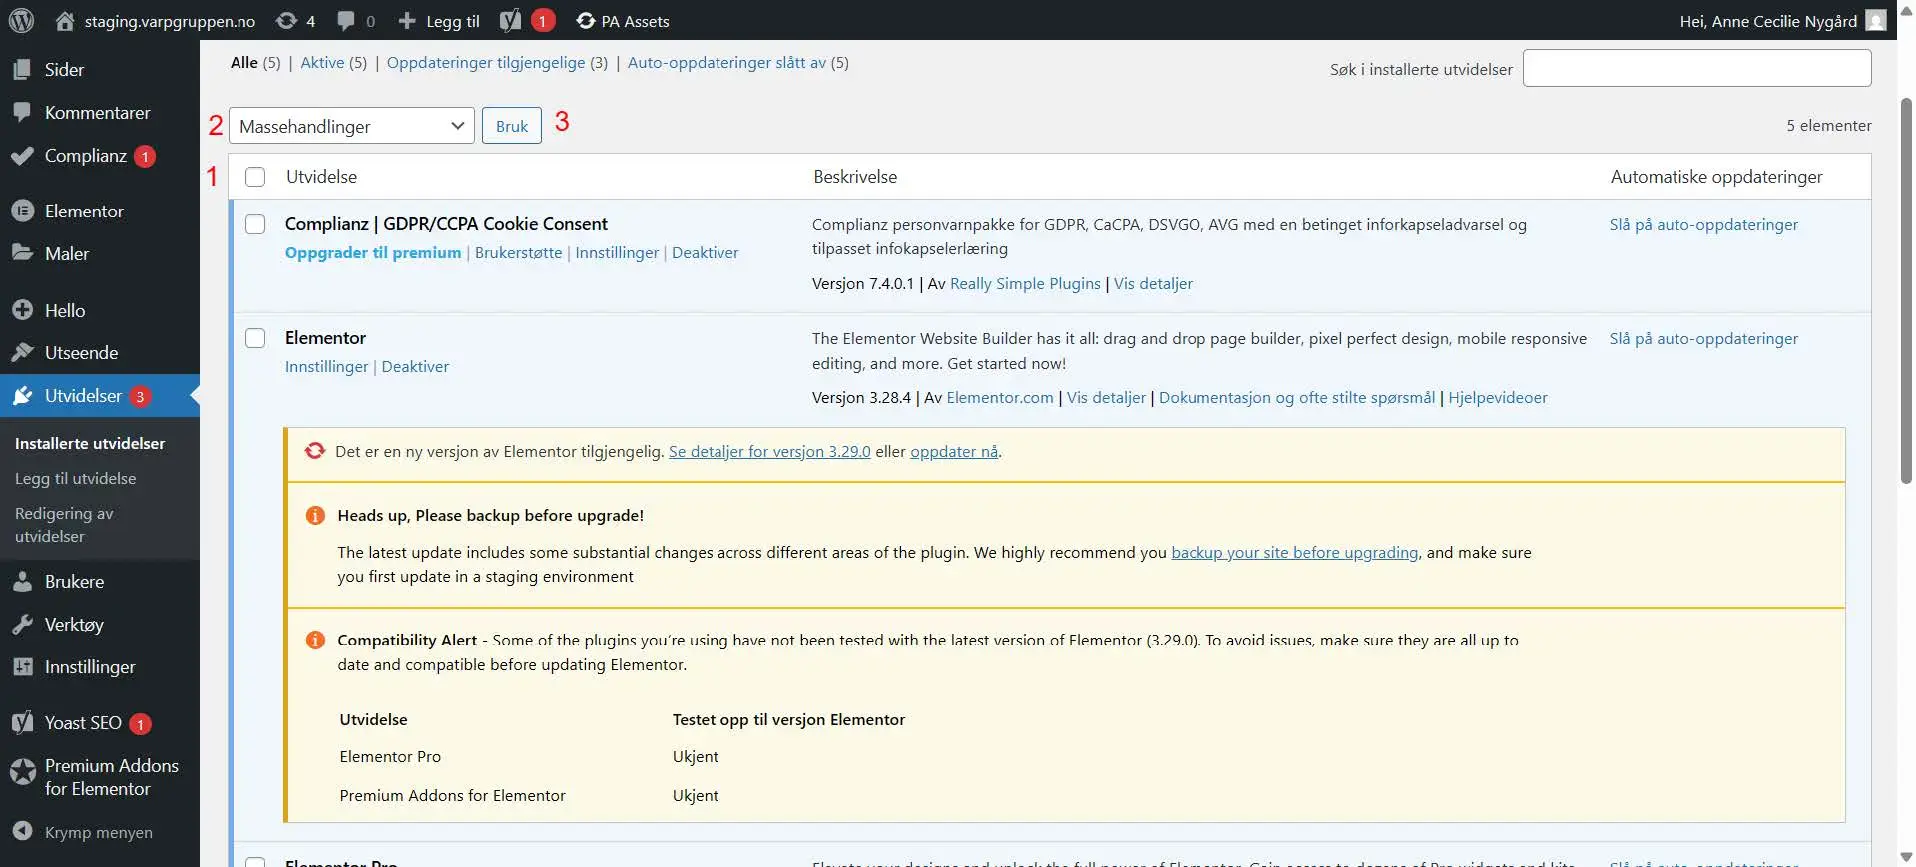Click the Maler folder icon in sidebar

click(x=22, y=253)
